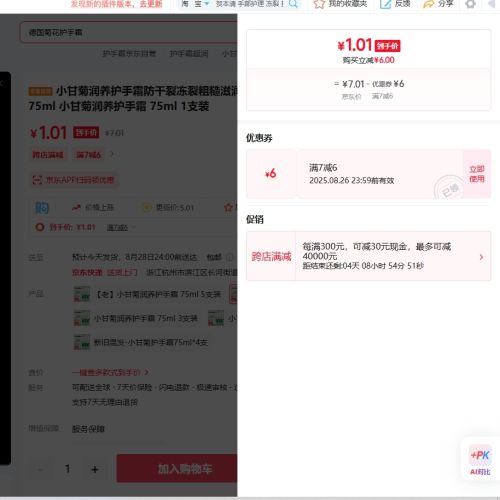The width and height of the screenshot is (500, 500).
Task: Click the 更低价:5.01 coin icon
Action: tap(147, 207)
